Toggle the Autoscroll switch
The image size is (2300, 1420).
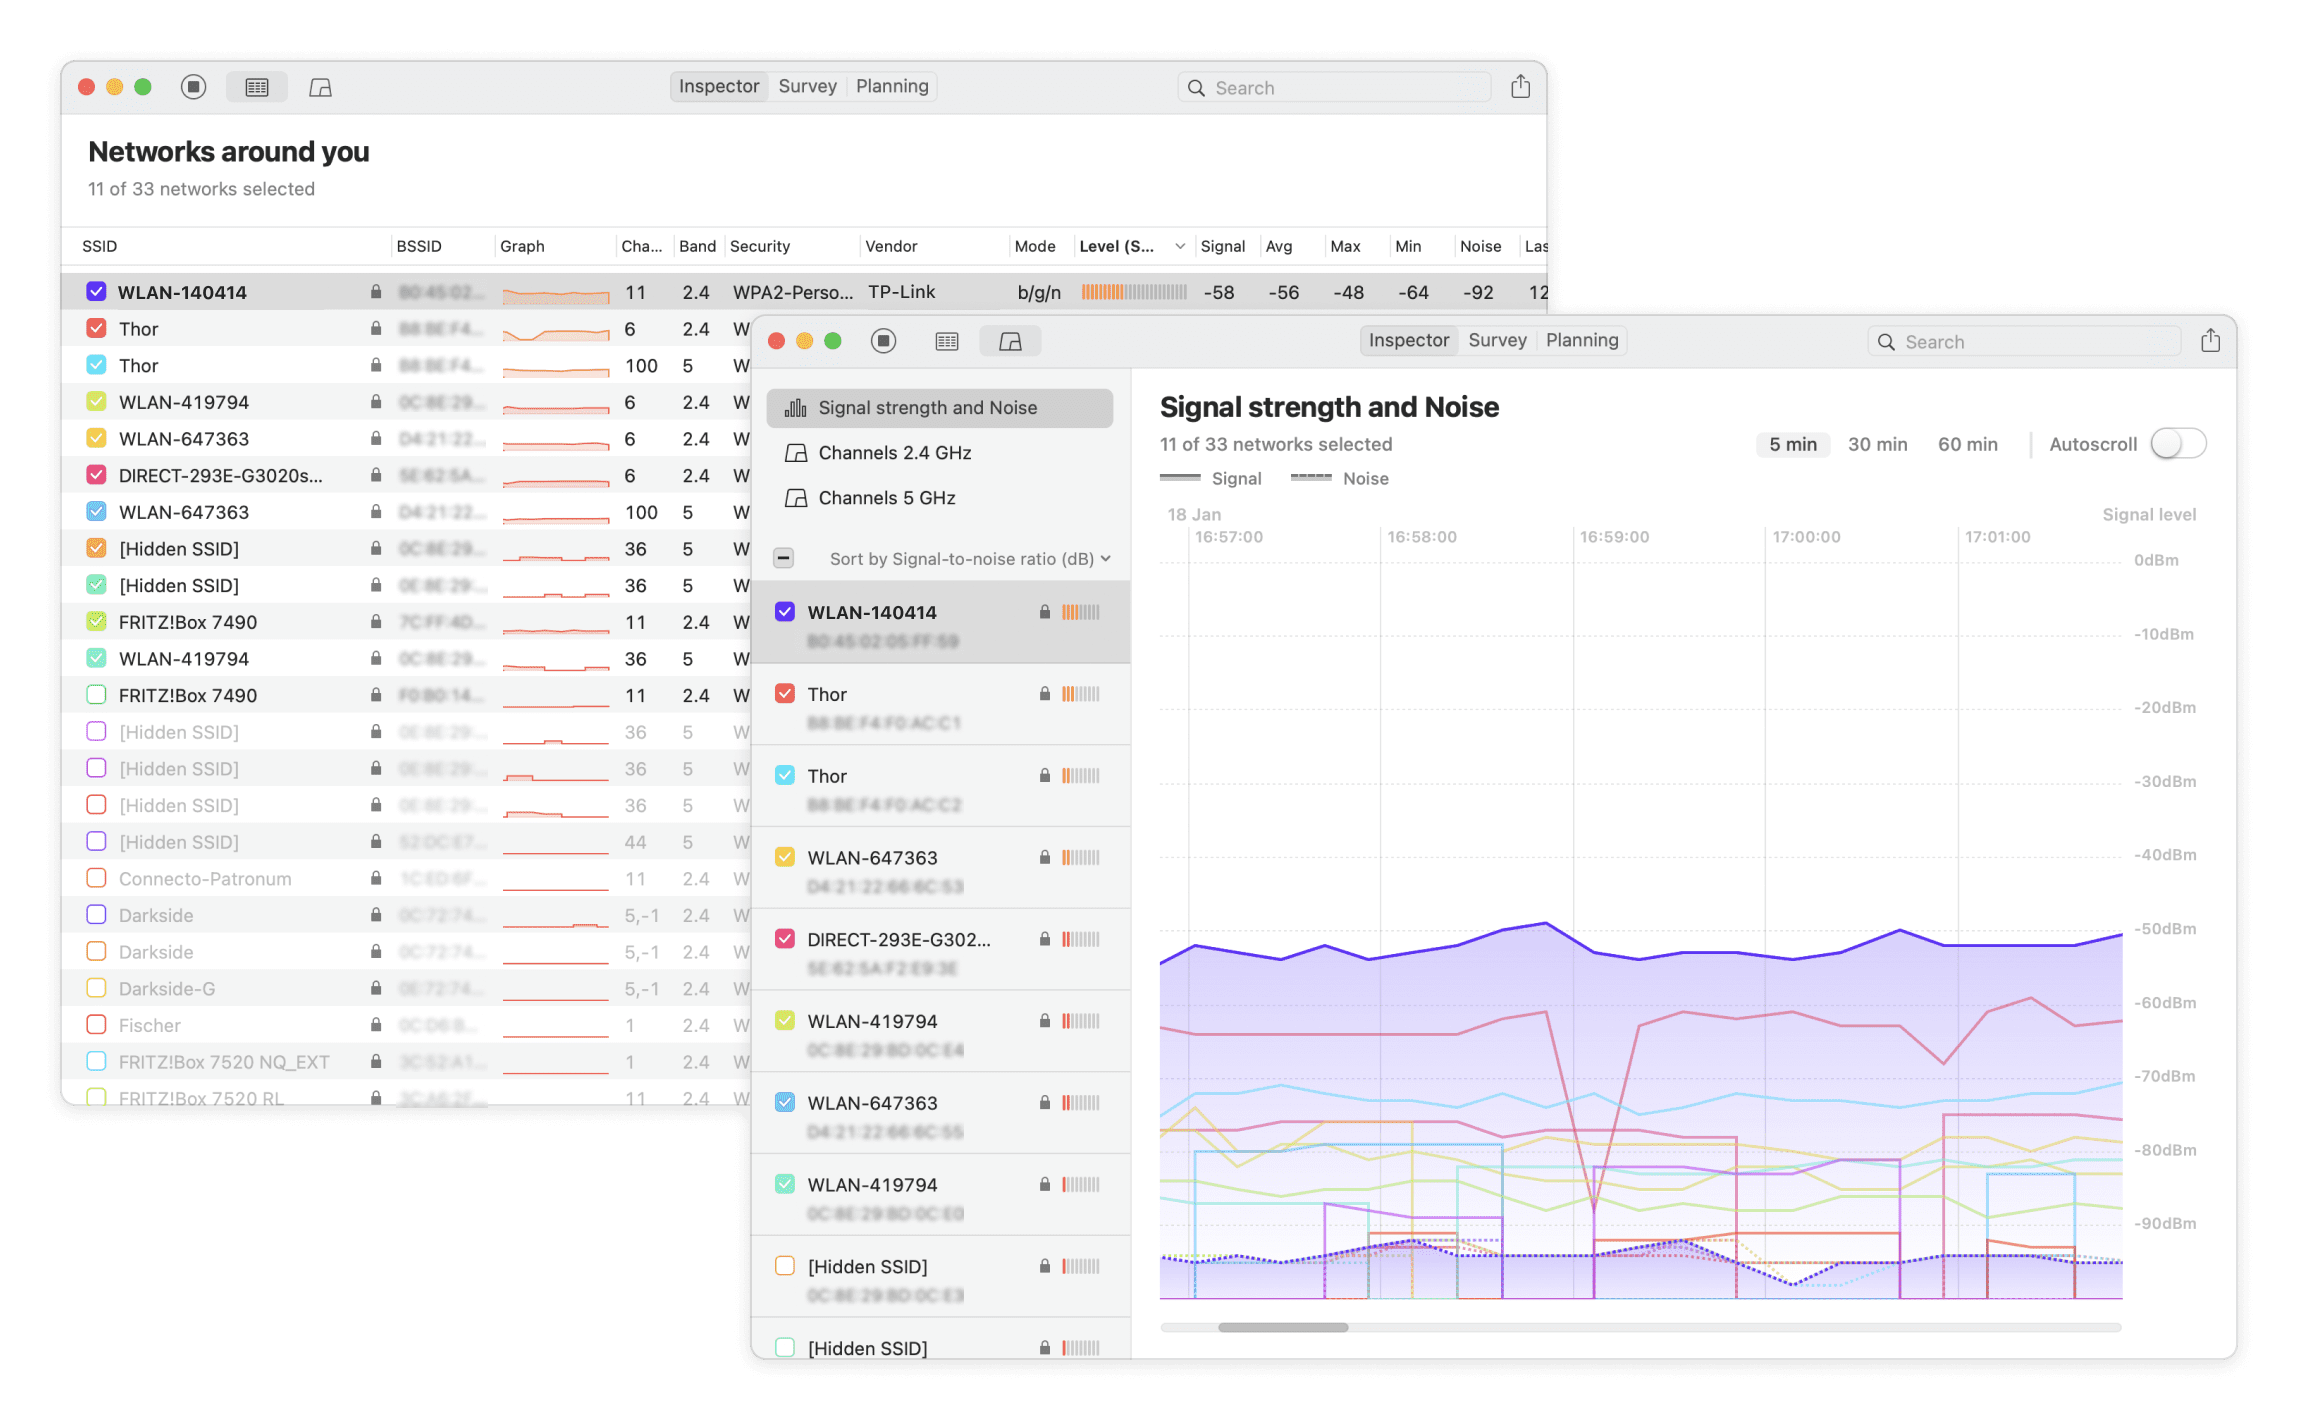click(x=2178, y=444)
